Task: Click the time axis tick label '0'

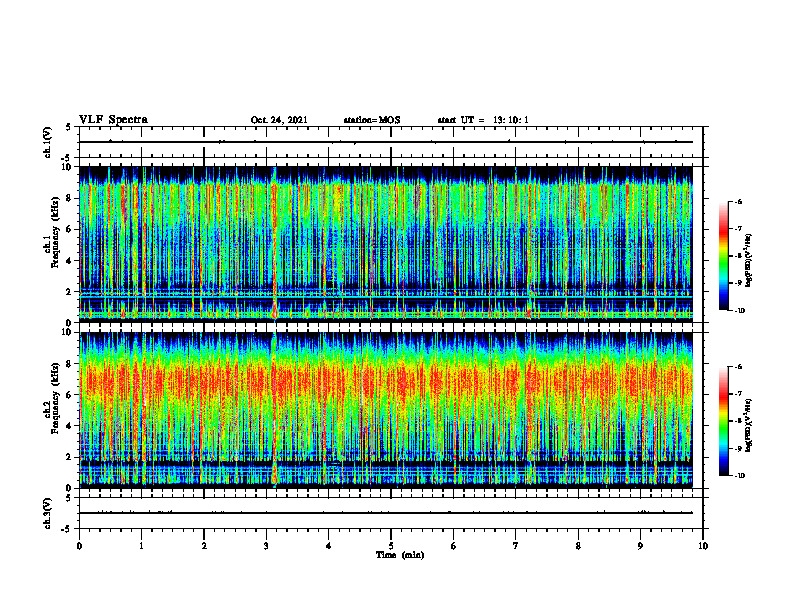Action: (79, 546)
